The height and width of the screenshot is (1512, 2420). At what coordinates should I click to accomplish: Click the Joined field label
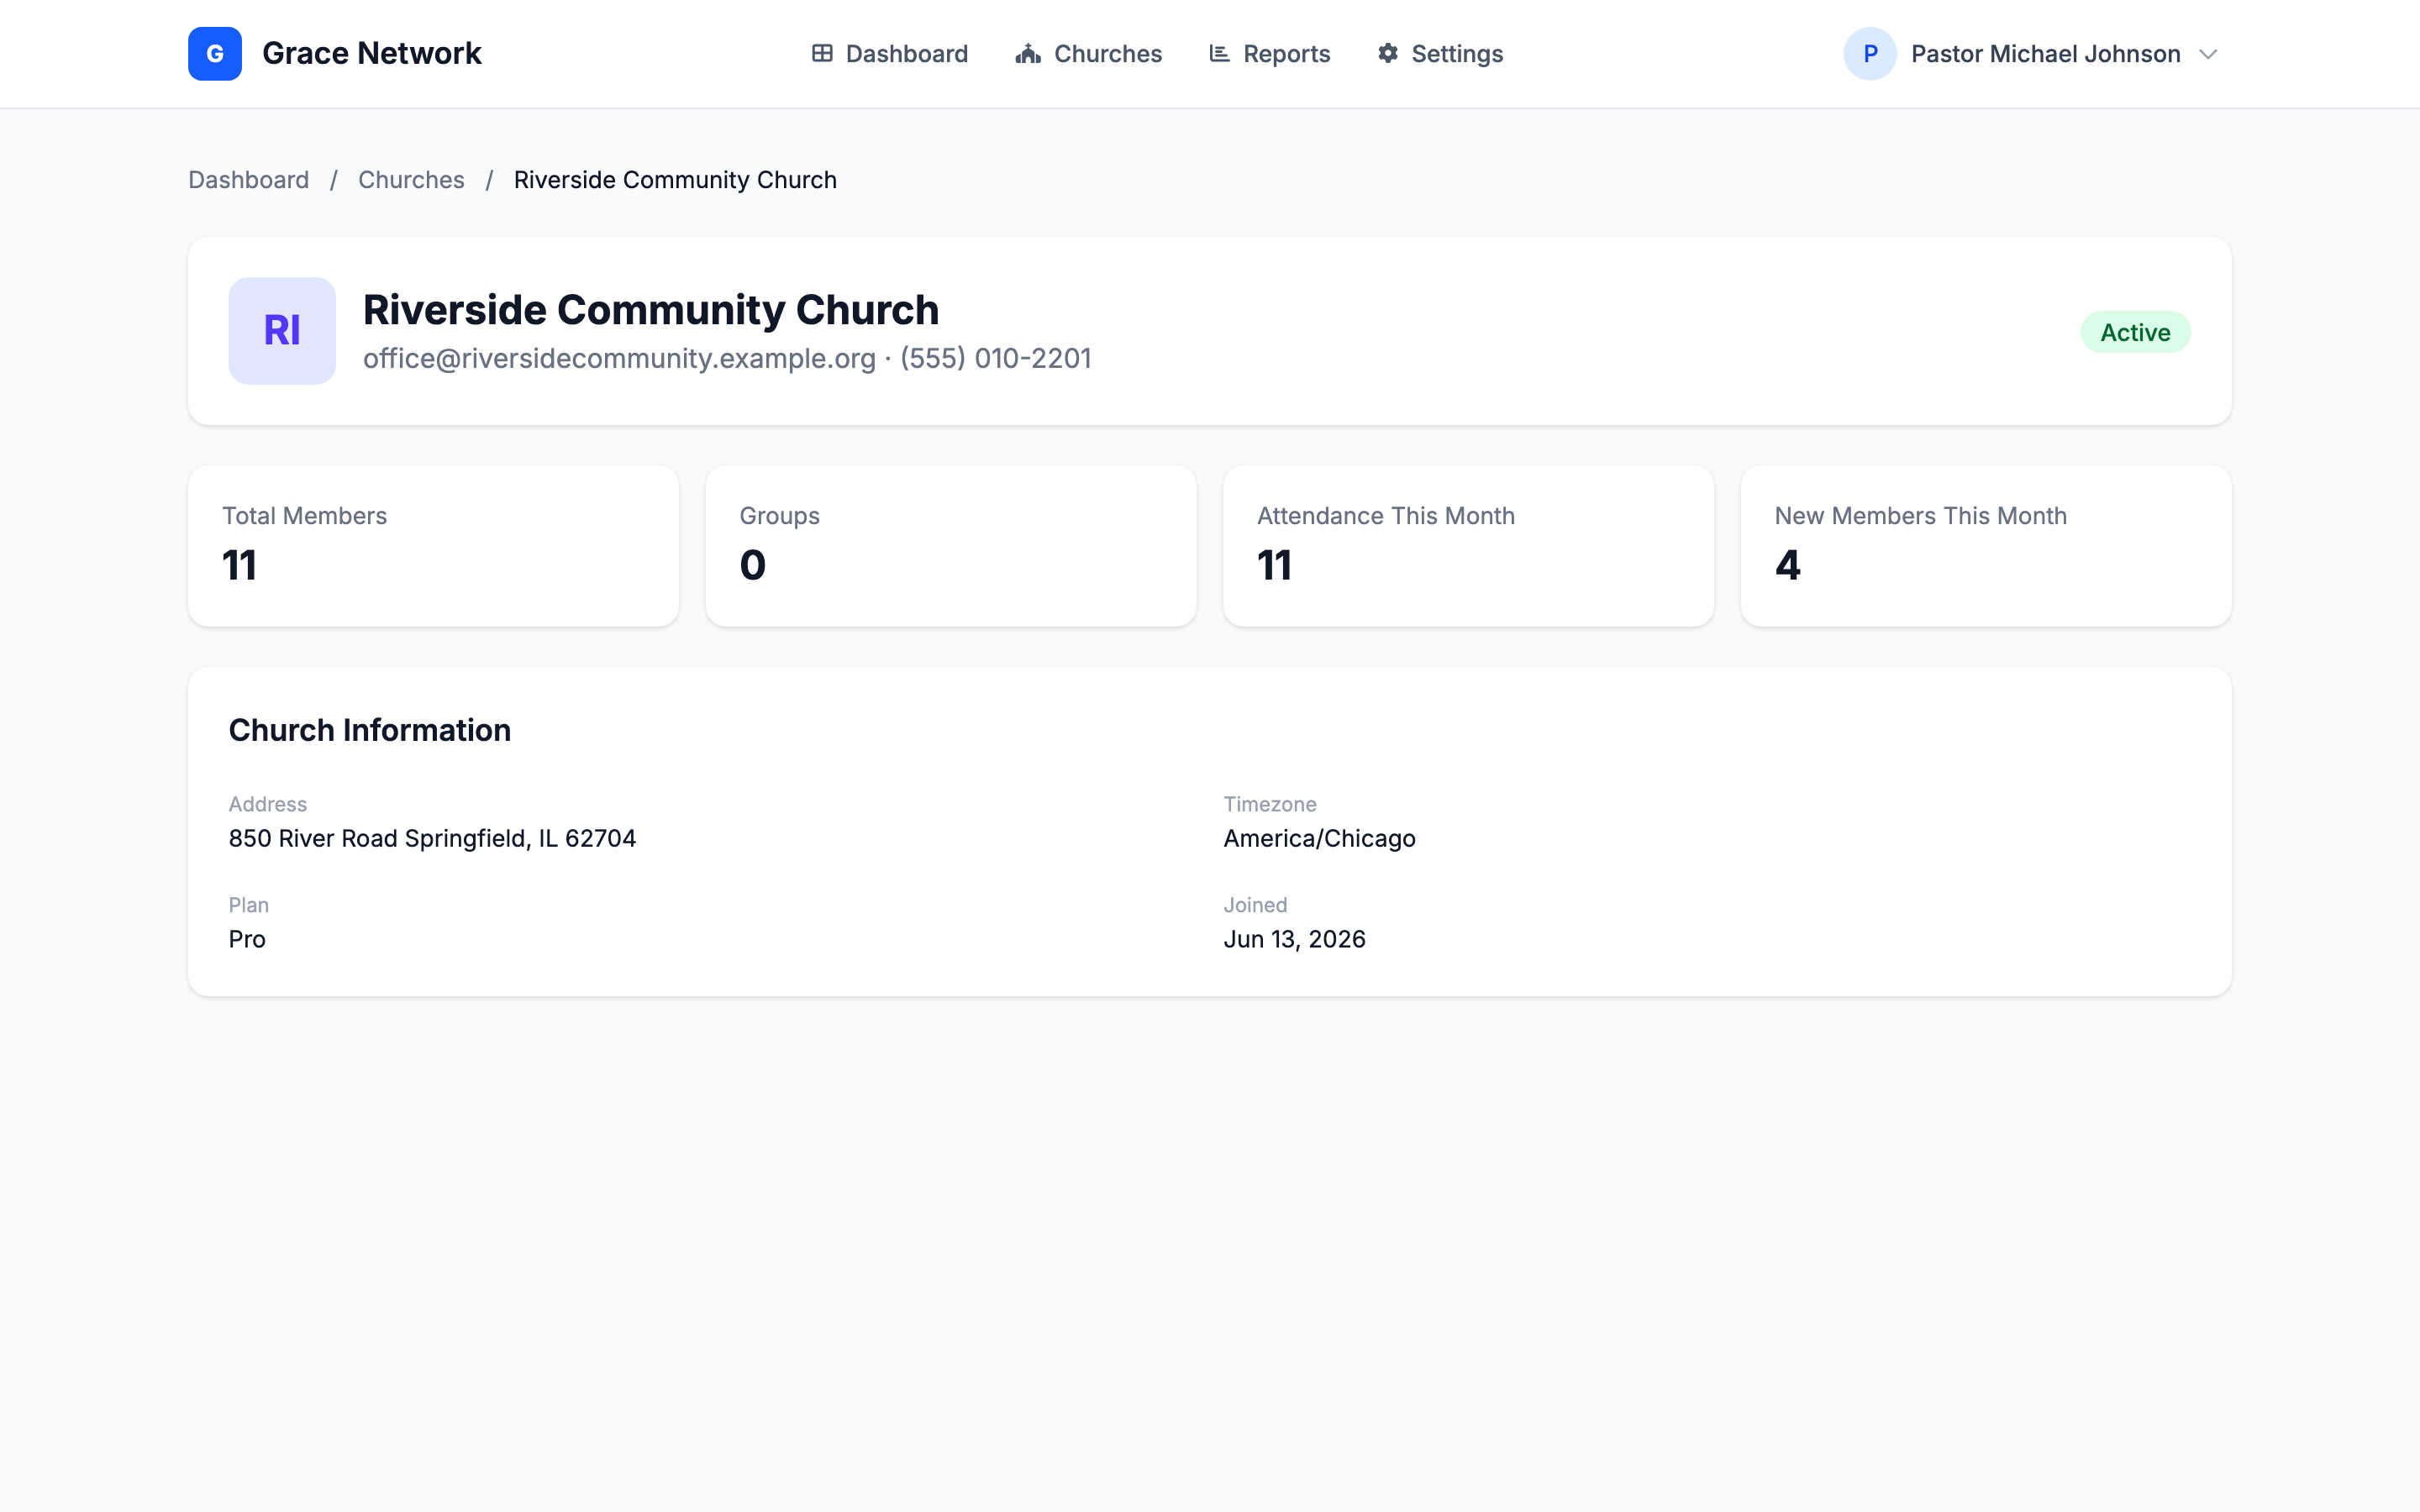click(x=1255, y=905)
